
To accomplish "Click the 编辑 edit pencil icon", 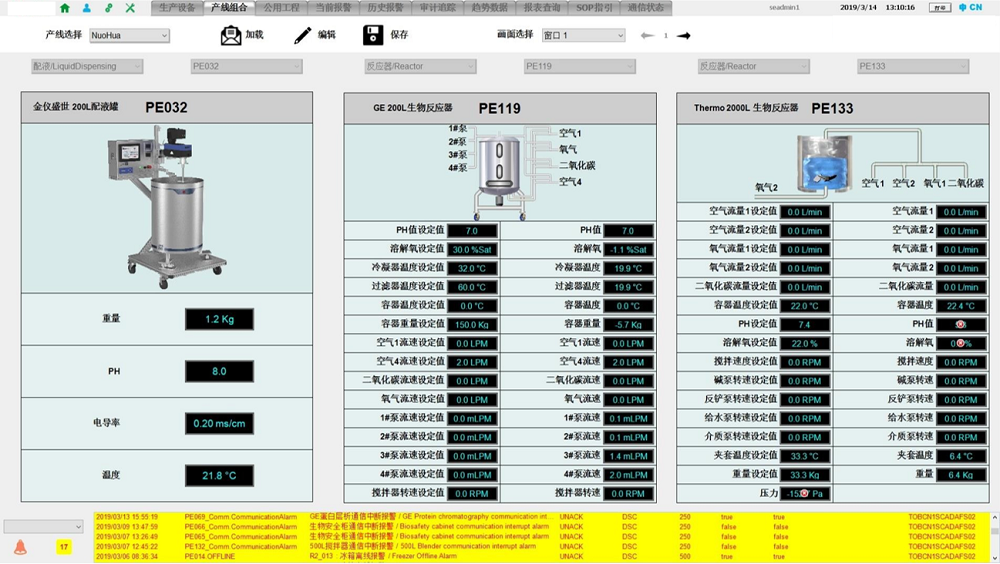I will coord(303,35).
